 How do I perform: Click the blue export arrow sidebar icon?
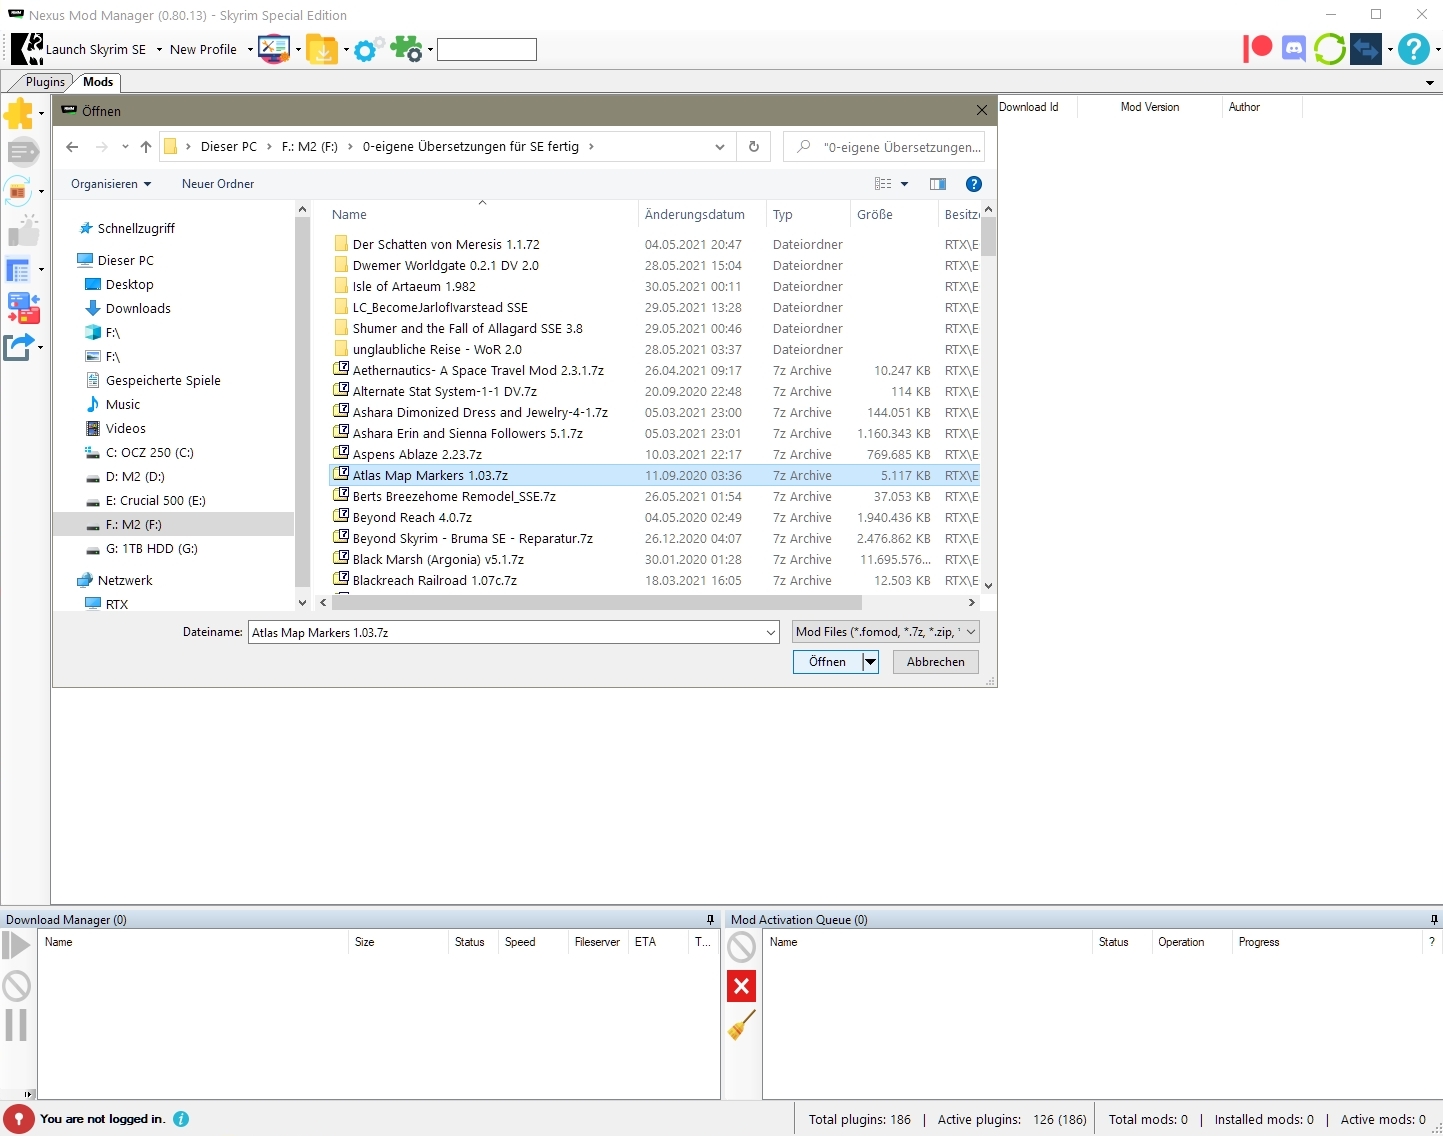pyautogui.click(x=18, y=347)
